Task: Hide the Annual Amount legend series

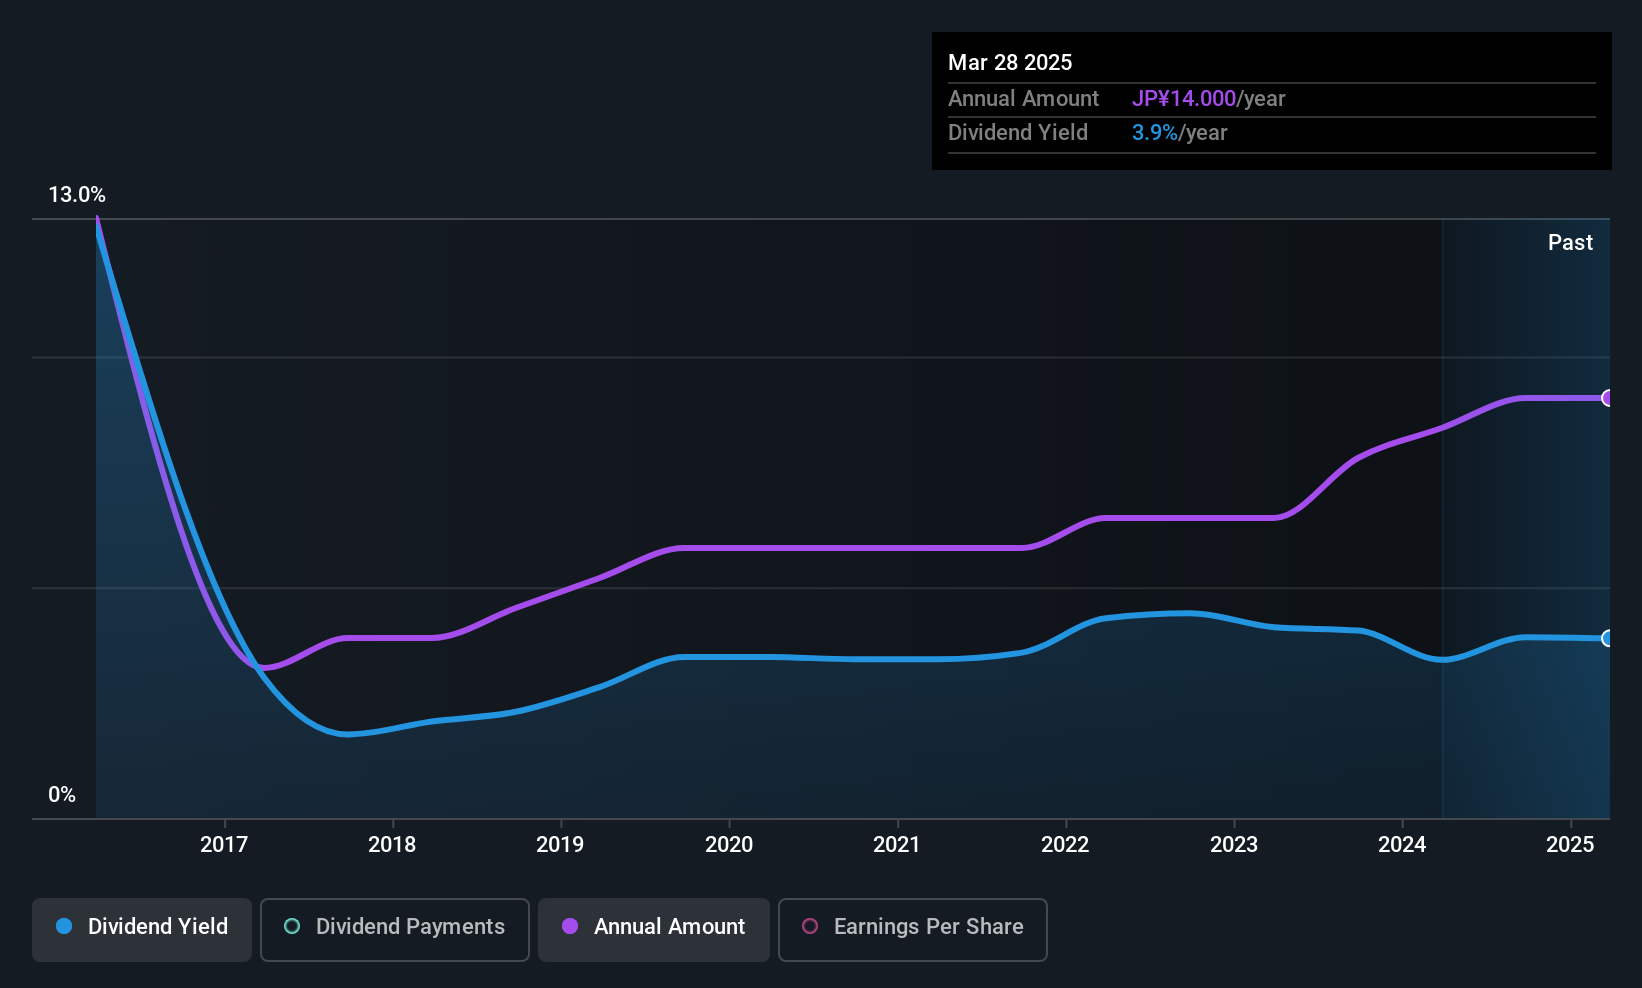Action: (654, 927)
